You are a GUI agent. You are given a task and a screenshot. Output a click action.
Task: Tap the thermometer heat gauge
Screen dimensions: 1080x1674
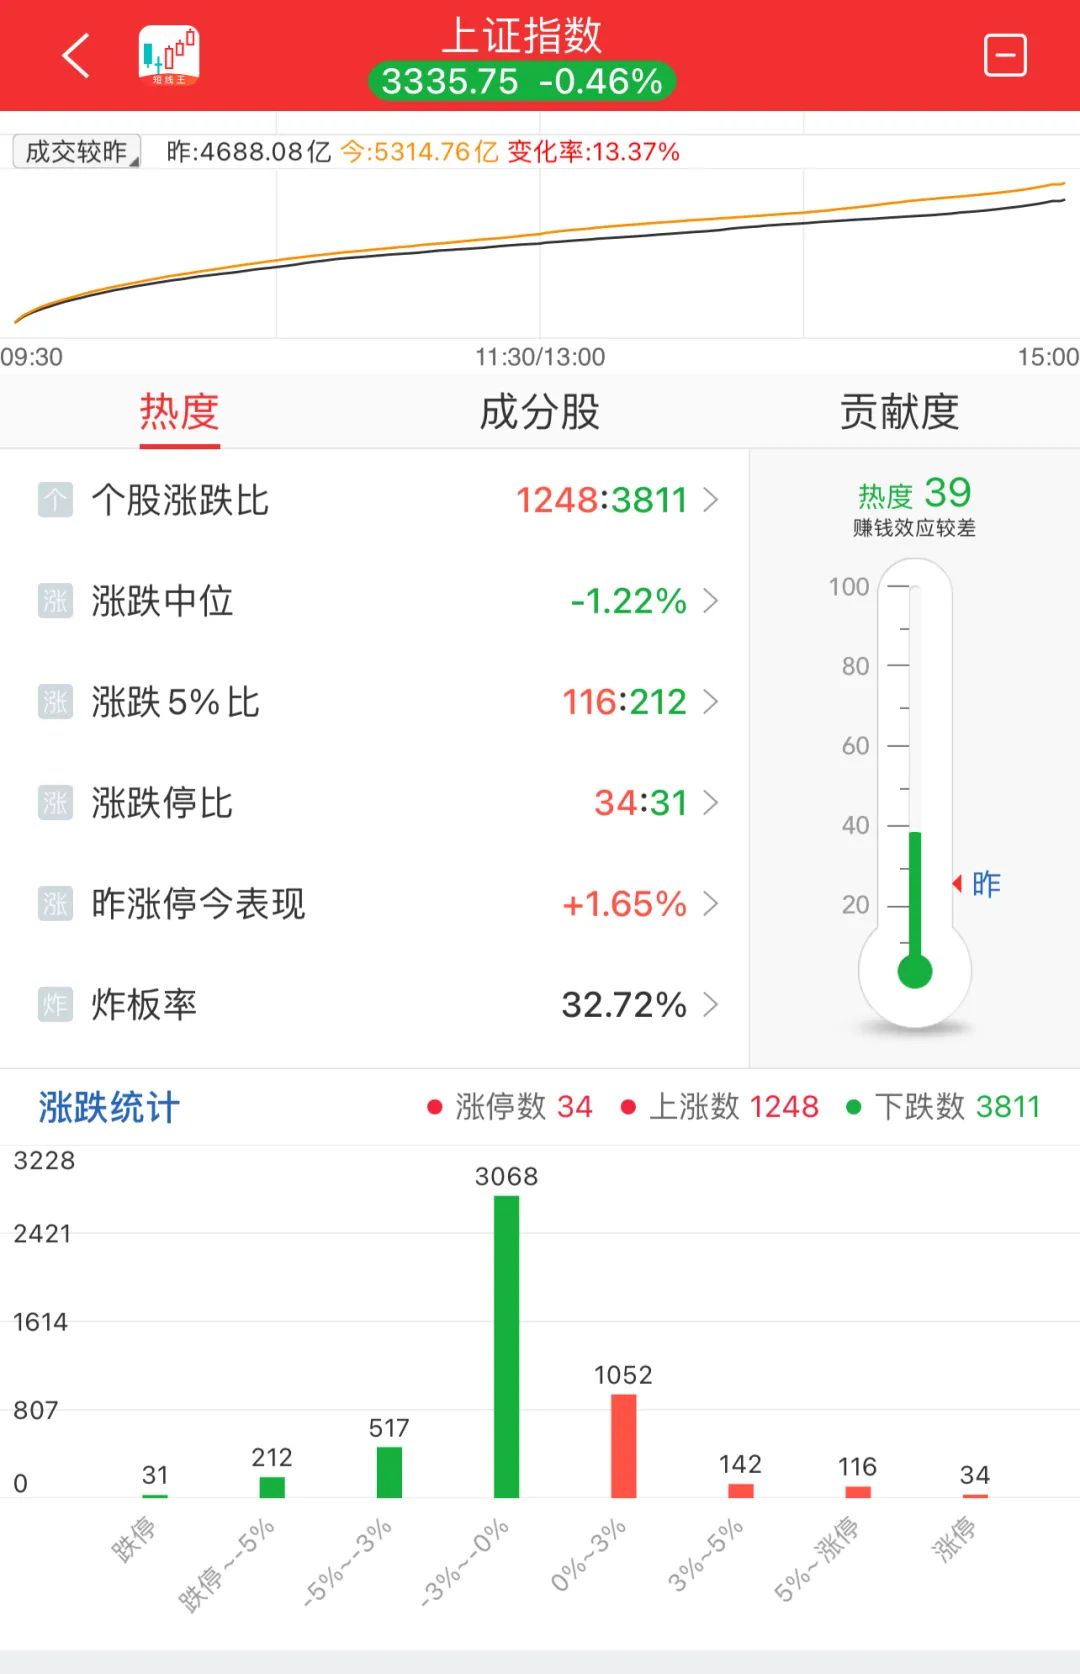click(x=915, y=794)
